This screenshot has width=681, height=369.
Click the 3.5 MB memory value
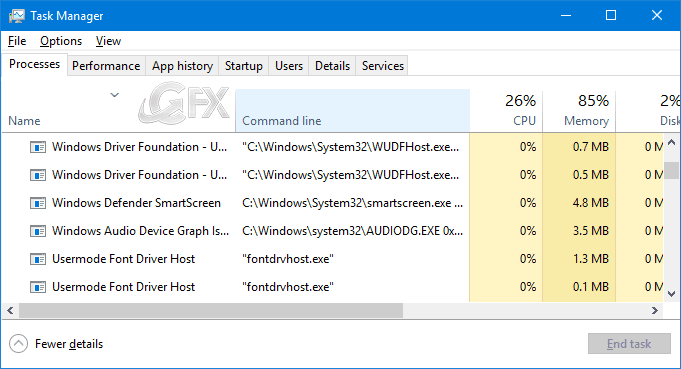point(591,231)
